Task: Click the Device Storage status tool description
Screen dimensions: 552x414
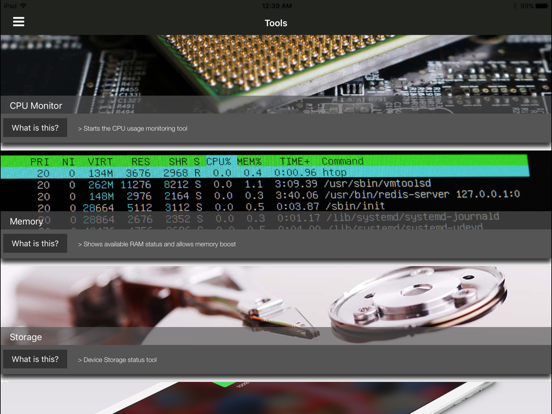Action: pos(117,360)
